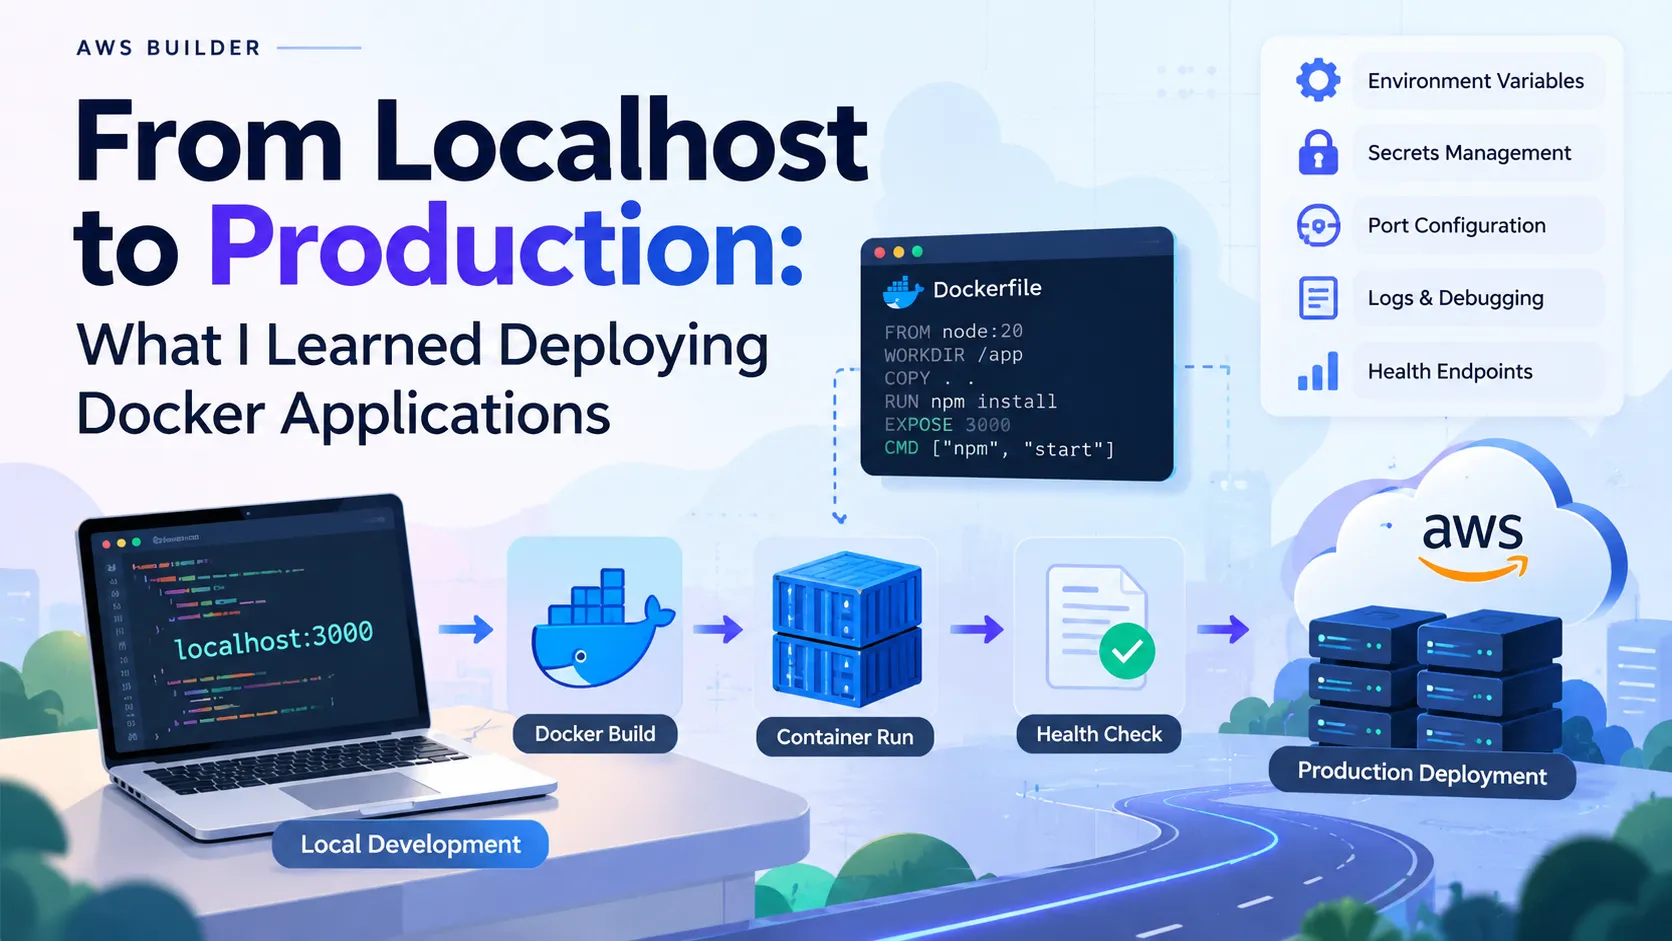
Task: Click the arrow between laptop and Docker Build
Action: [466, 629]
